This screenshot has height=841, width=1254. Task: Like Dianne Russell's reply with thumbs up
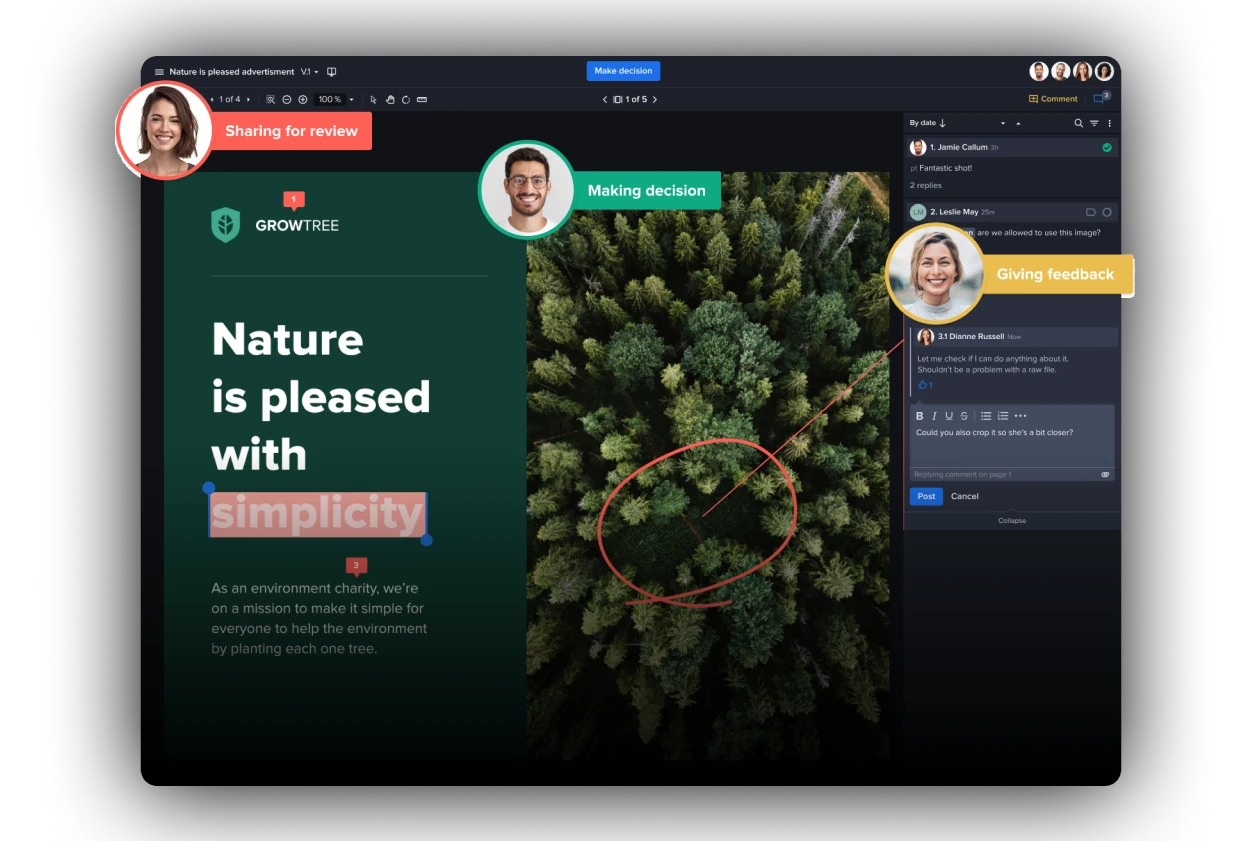click(922, 385)
